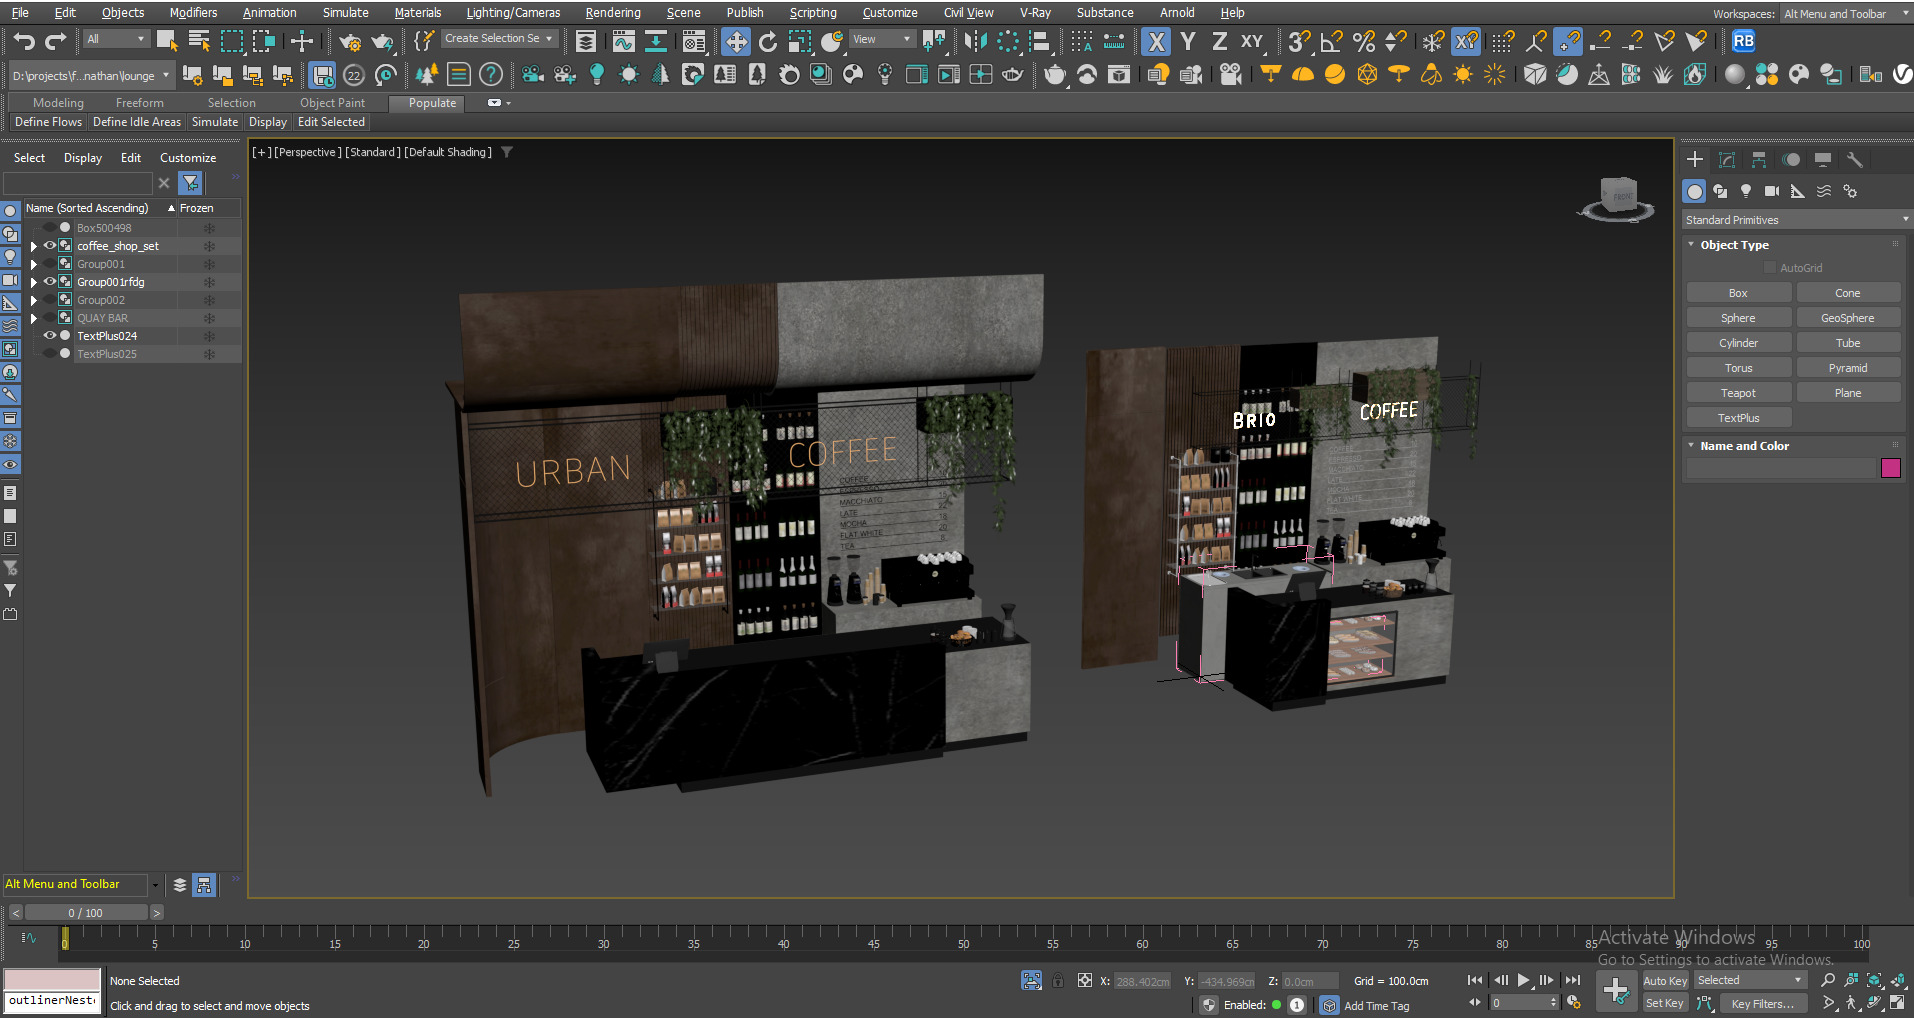Activate the Select and Move tool

[736, 41]
